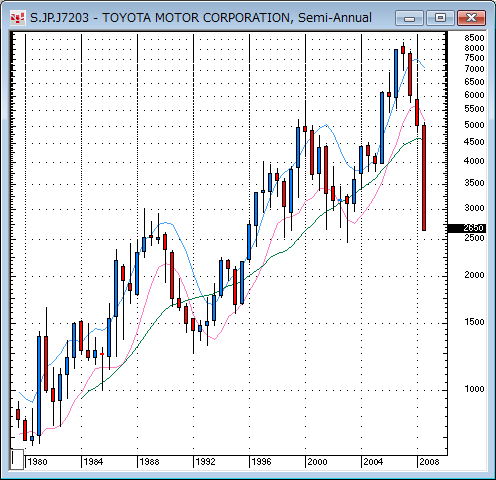Click the 4500 price axis label
Screen dimensions: 496x480
tap(474, 142)
